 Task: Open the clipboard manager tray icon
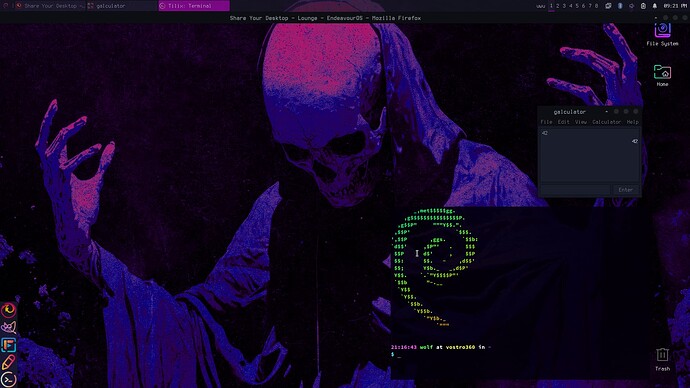tap(643, 6)
